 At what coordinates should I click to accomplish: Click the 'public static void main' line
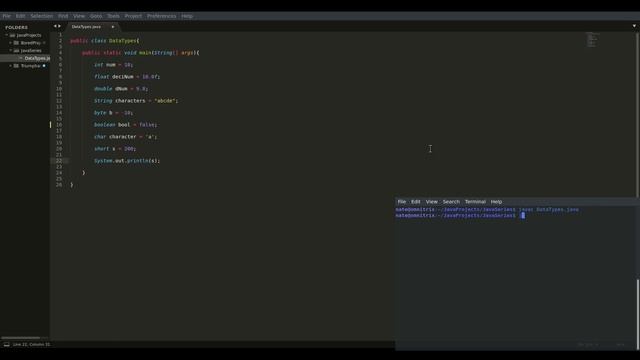pos(140,53)
